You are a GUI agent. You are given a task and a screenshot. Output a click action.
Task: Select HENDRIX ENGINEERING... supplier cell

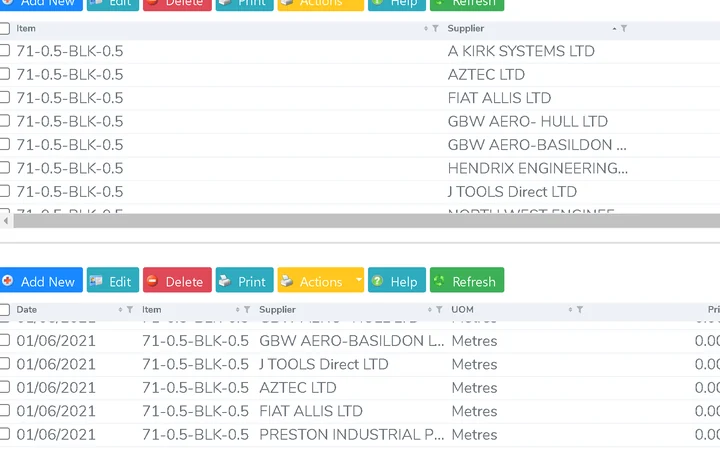(538, 168)
